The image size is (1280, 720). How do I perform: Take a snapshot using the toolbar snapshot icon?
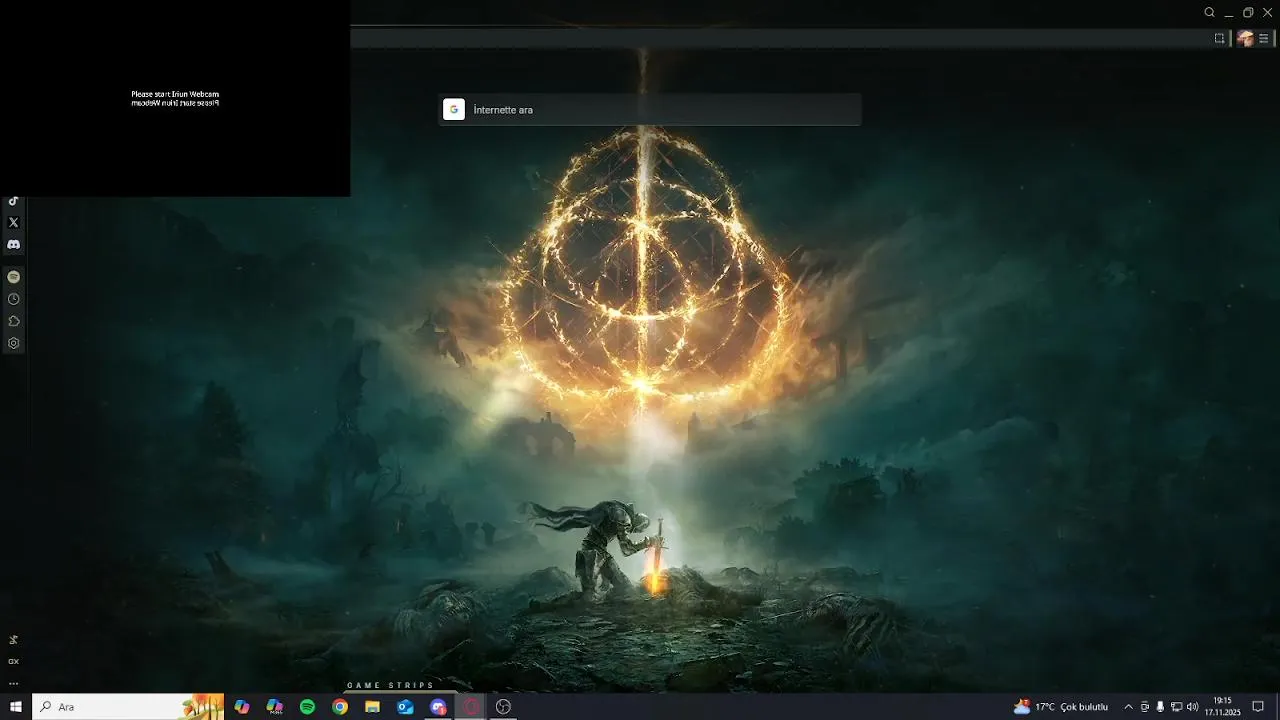click(1219, 38)
